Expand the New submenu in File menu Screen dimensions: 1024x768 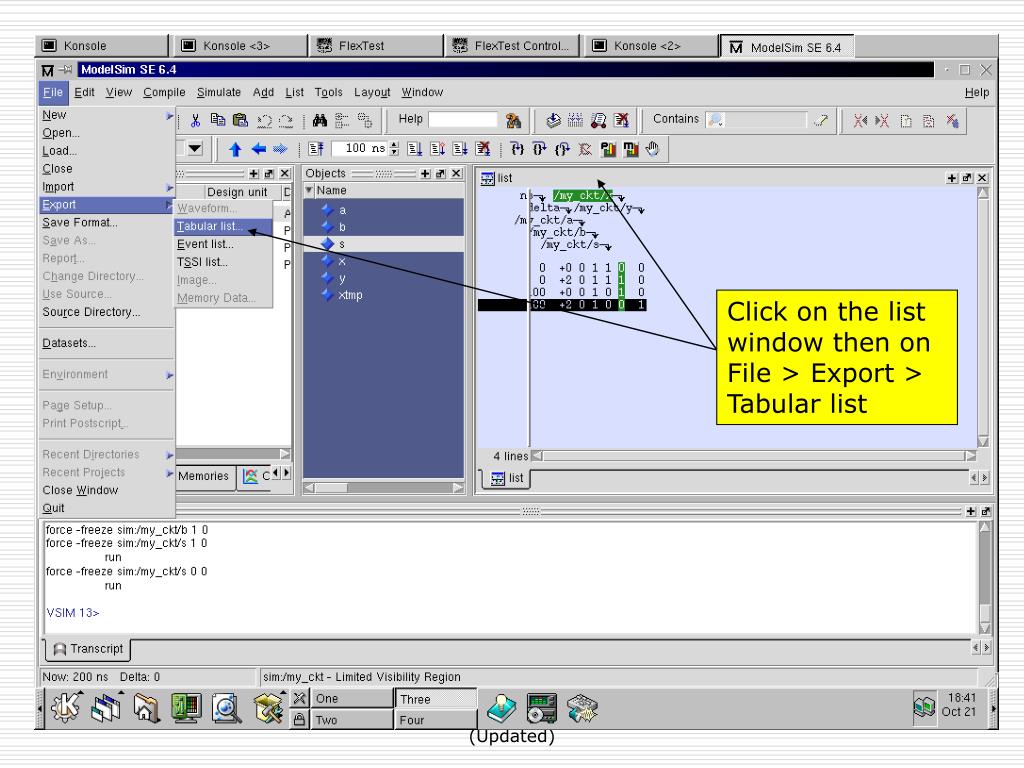[169, 116]
